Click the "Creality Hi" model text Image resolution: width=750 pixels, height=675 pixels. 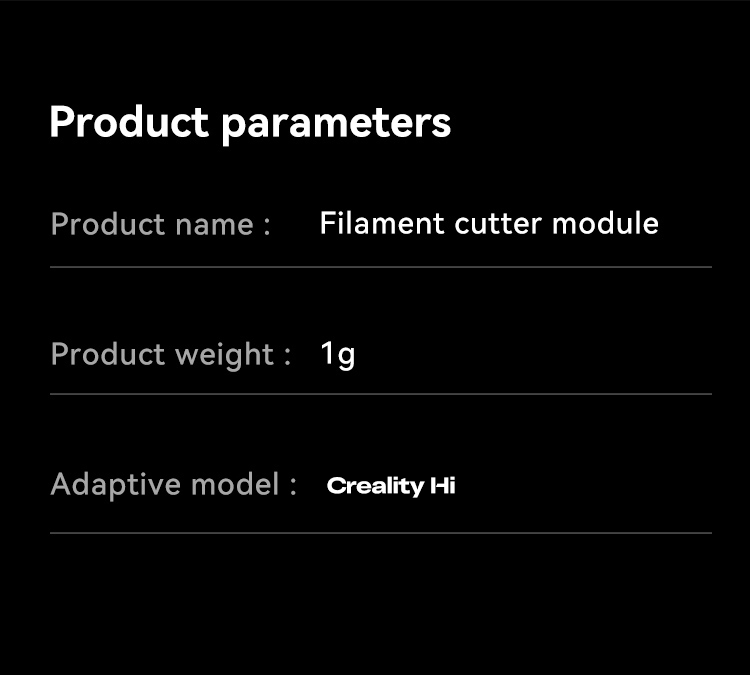391,487
